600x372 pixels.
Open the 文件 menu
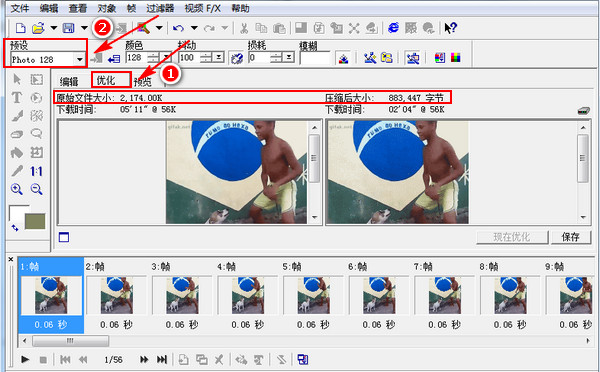coord(20,8)
